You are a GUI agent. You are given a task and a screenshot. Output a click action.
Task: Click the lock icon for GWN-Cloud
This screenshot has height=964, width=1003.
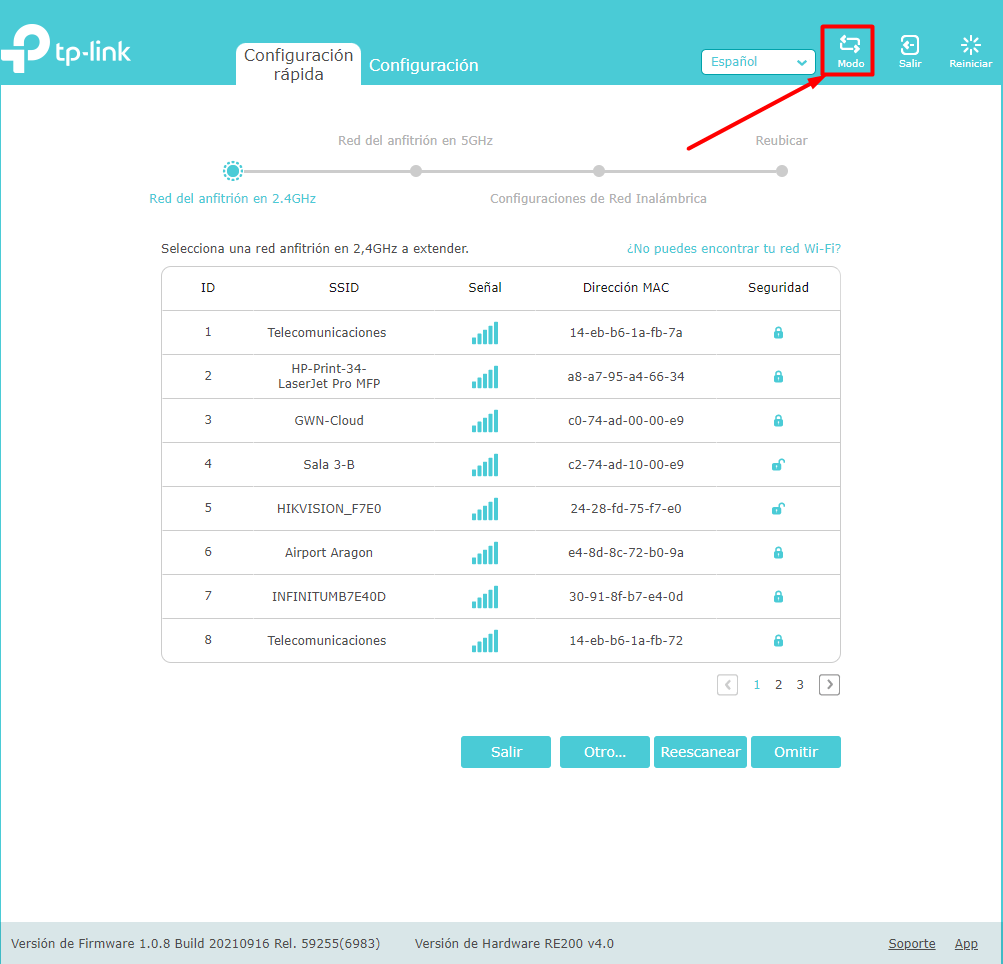[778, 420]
